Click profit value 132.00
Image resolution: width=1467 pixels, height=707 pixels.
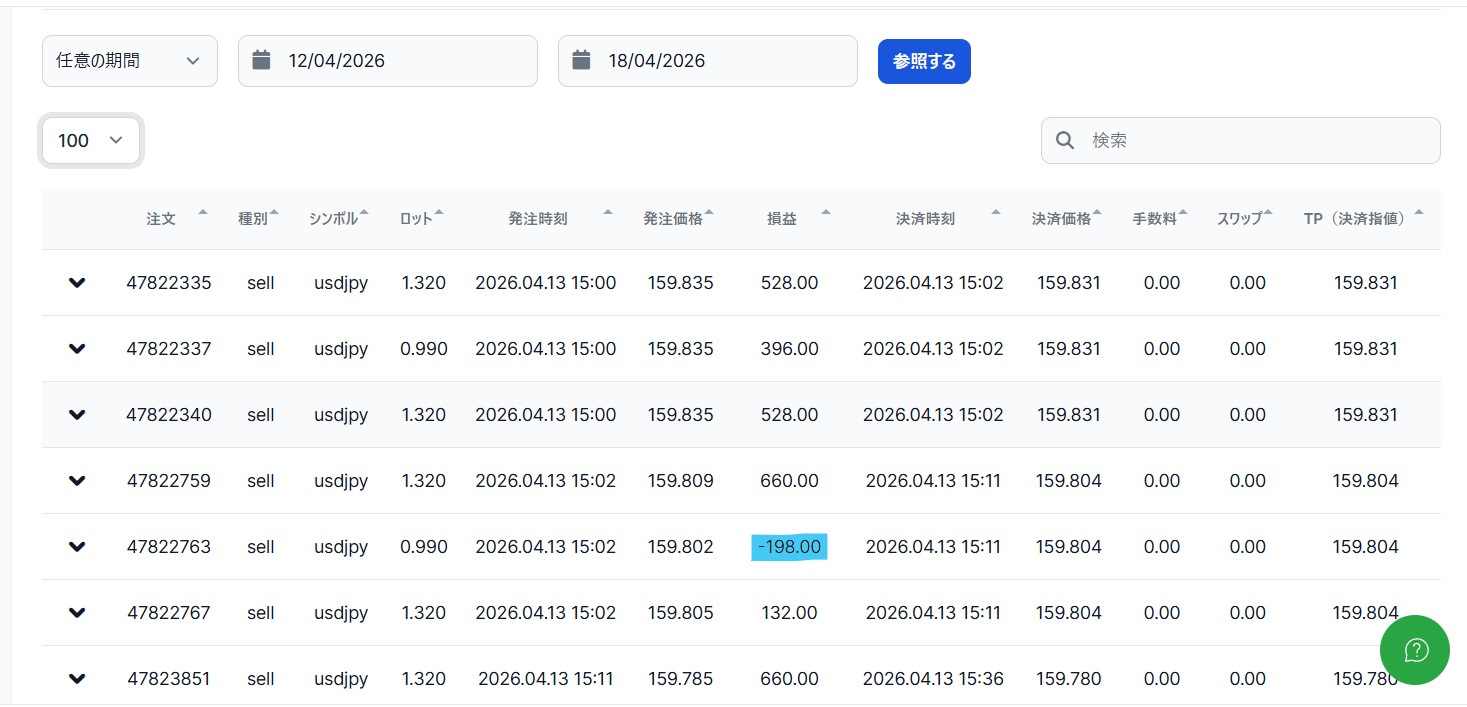[789, 613]
